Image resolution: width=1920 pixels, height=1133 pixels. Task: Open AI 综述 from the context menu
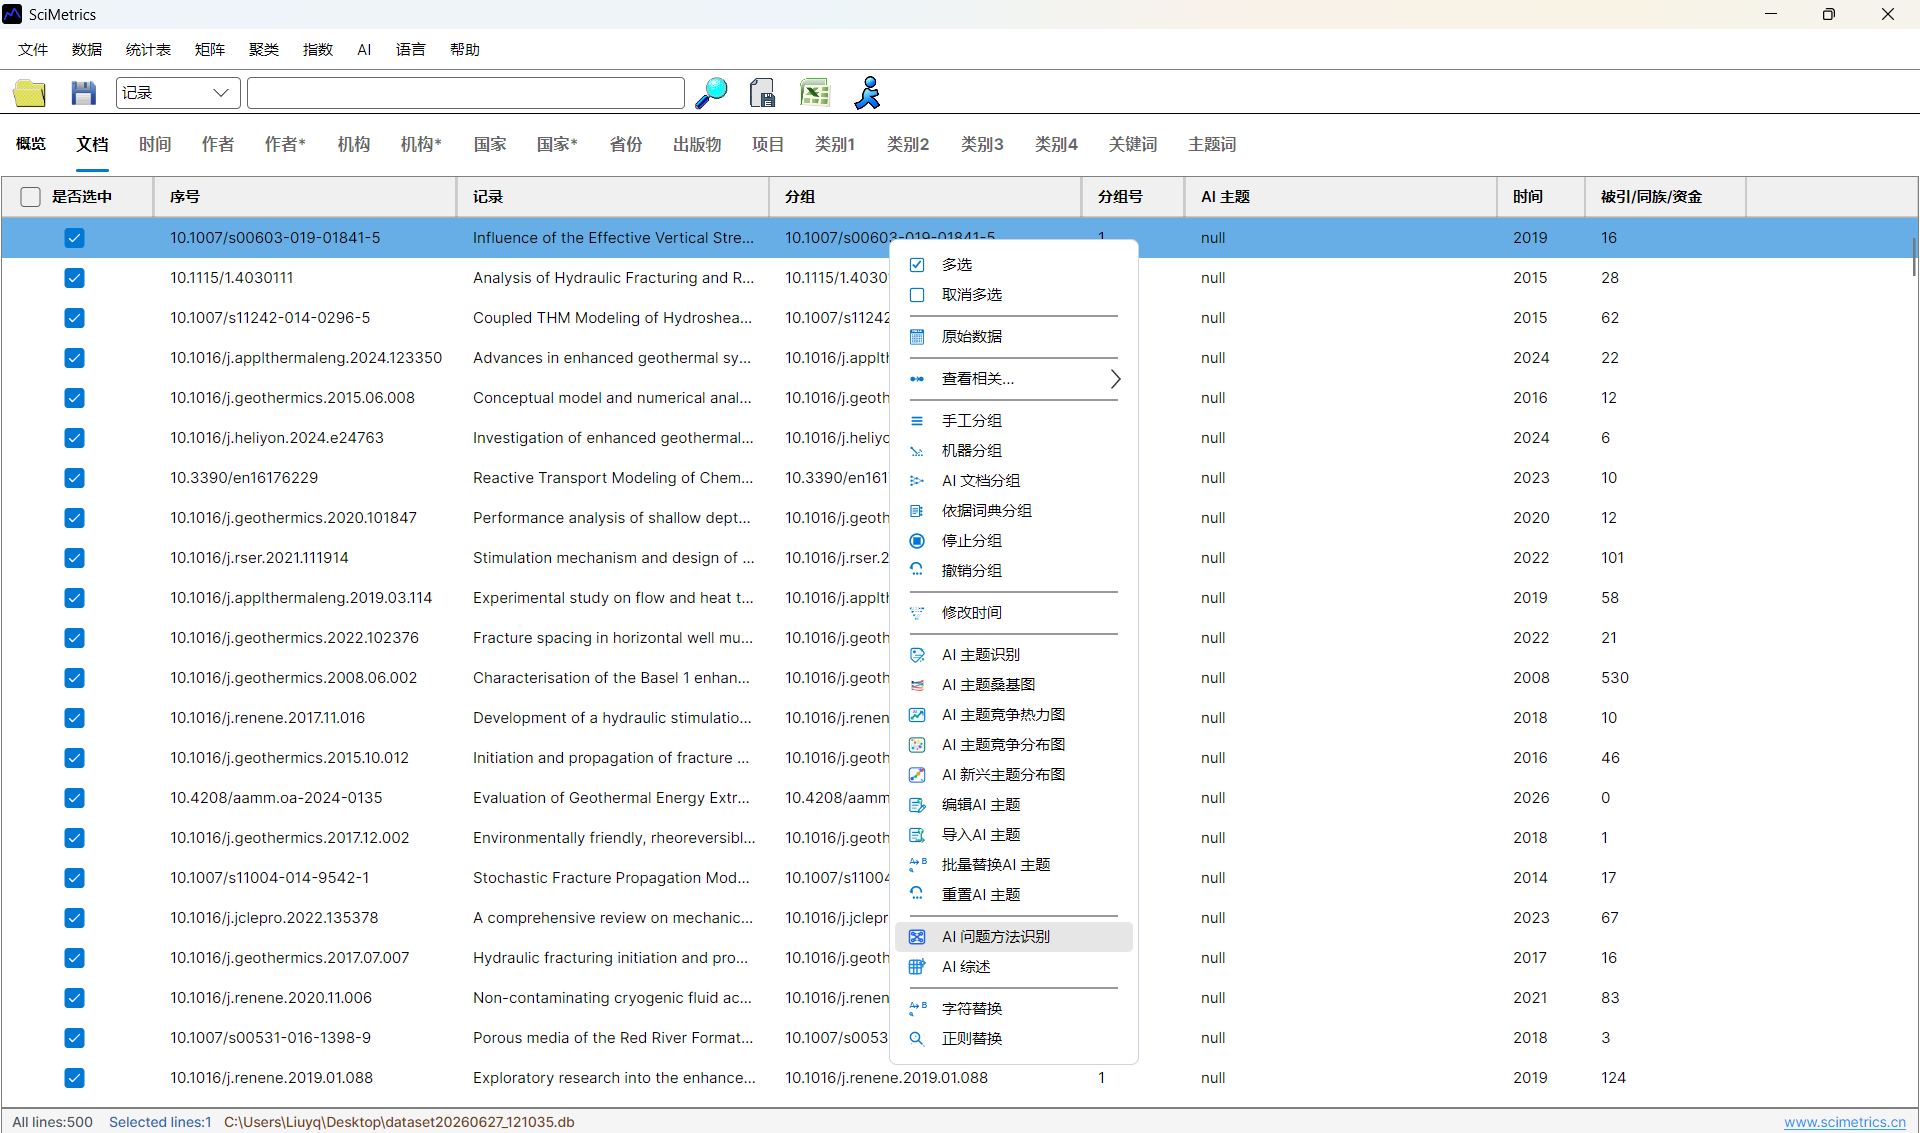[x=1014, y=967]
